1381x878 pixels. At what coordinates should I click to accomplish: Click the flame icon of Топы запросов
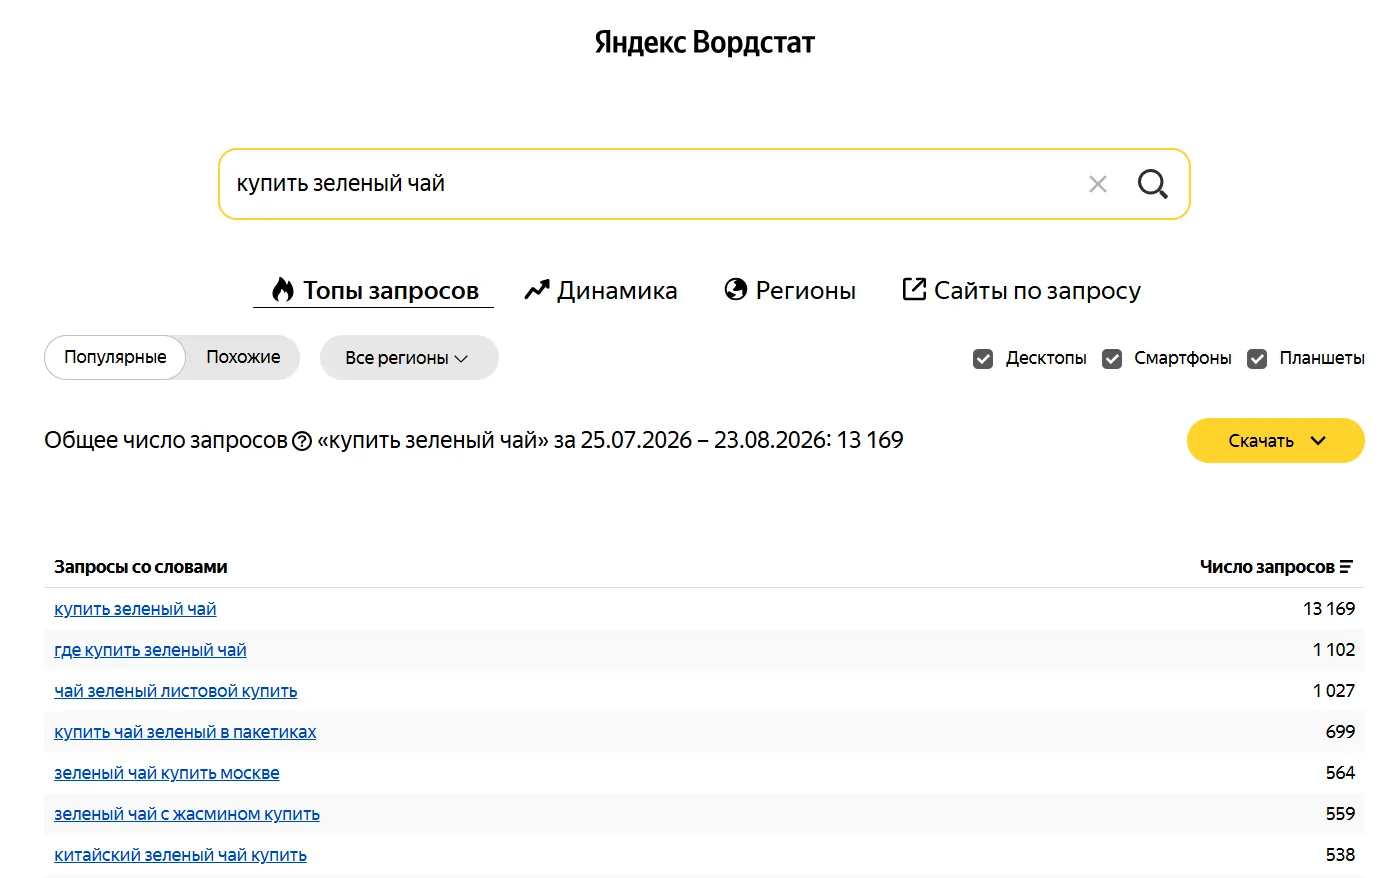pos(283,290)
